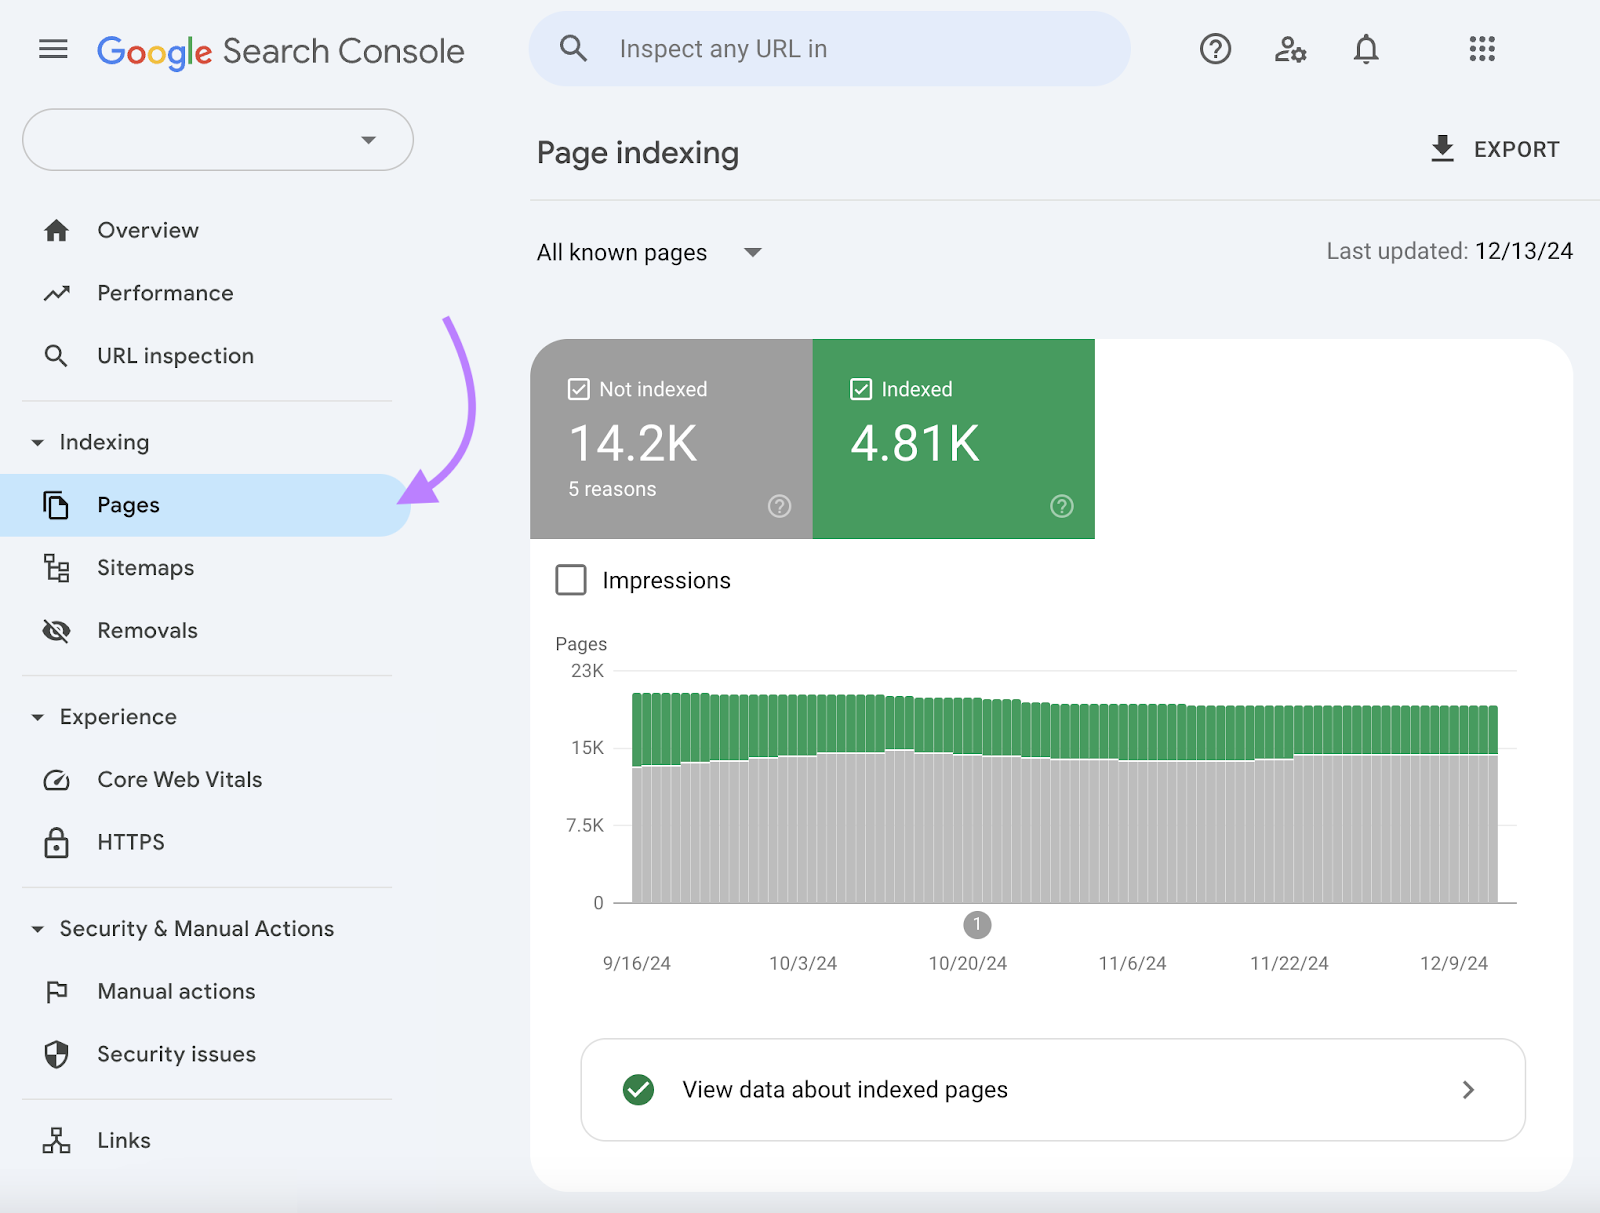Select the Core Web Vitals icon
This screenshot has height=1213, width=1600.
pos(57,780)
